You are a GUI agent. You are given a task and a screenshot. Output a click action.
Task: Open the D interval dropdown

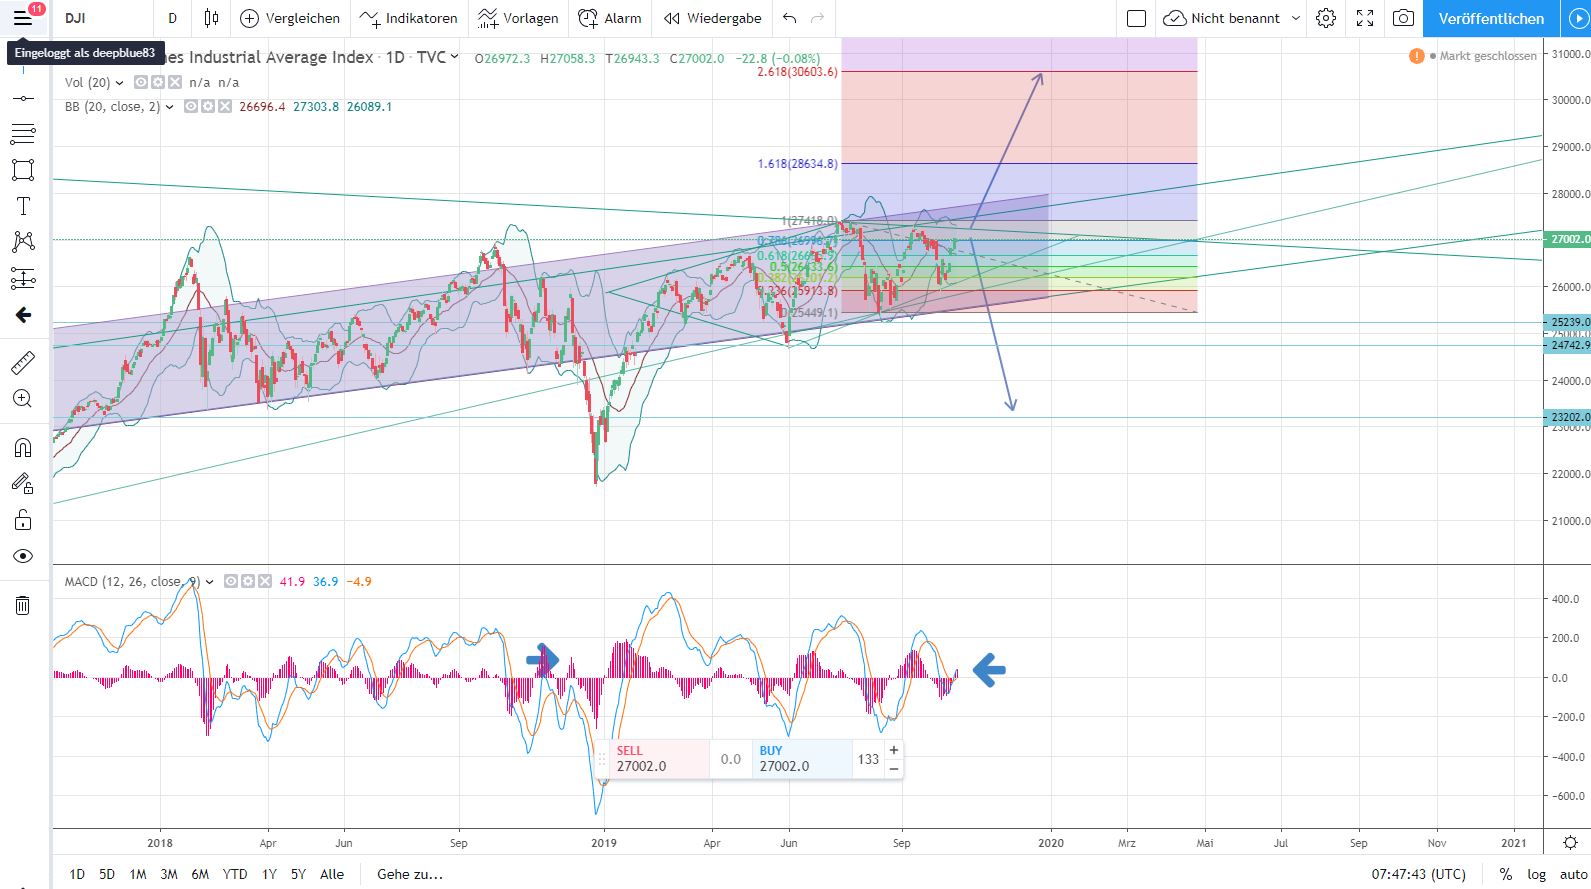click(x=173, y=18)
